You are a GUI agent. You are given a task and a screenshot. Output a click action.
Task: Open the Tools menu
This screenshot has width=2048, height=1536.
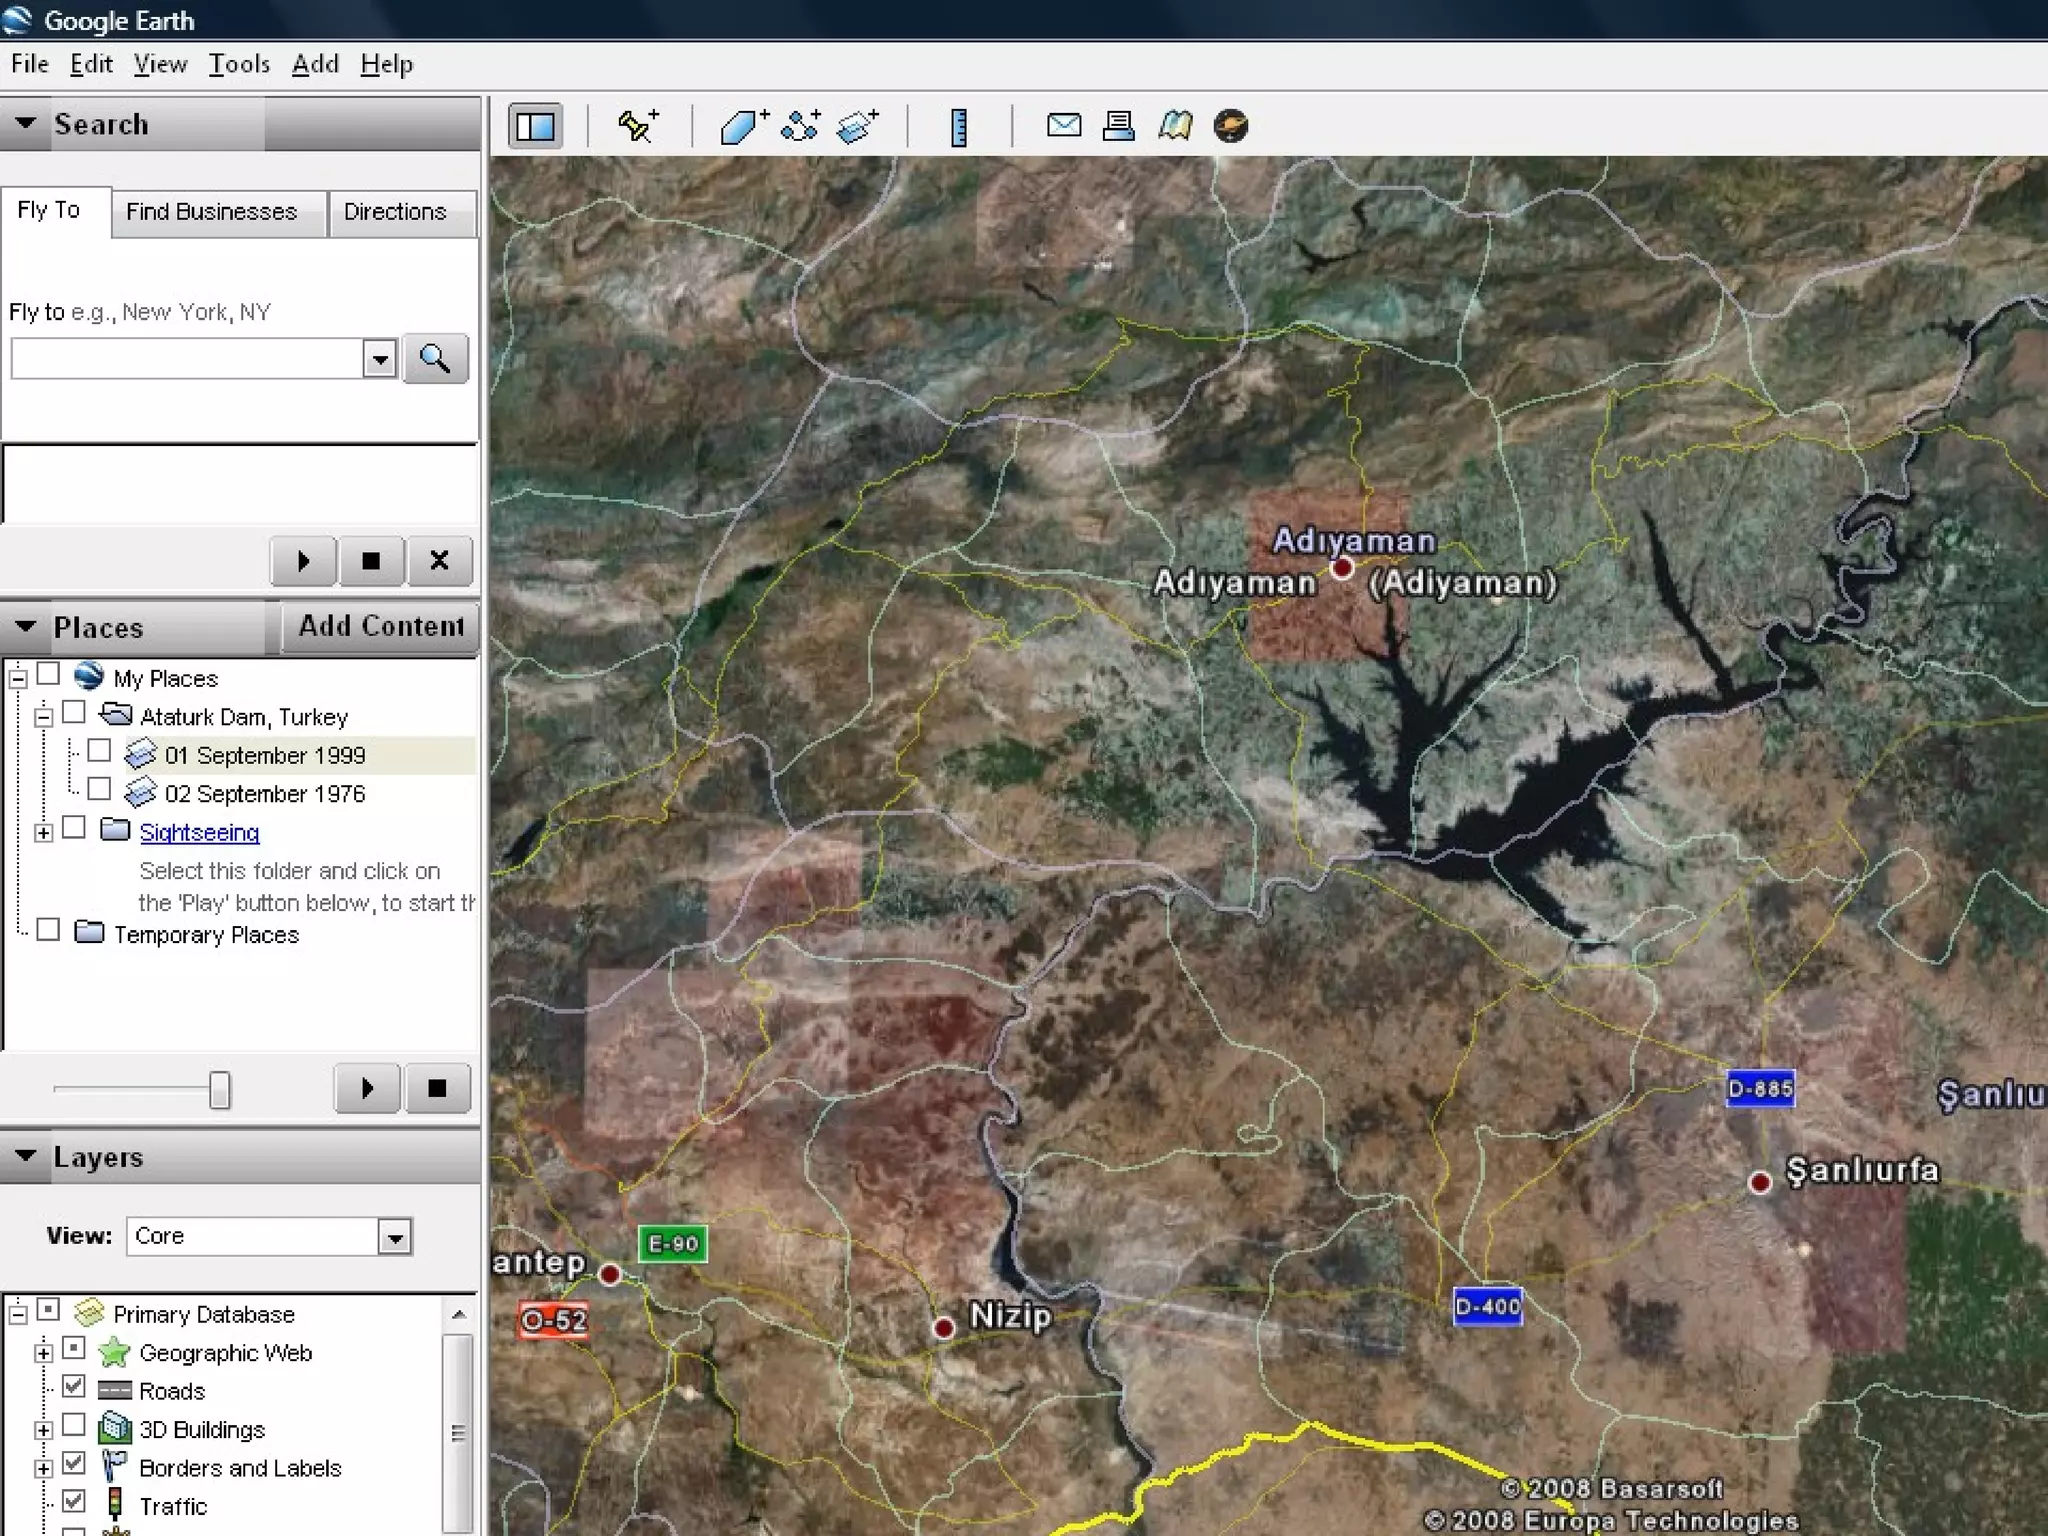tap(239, 64)
